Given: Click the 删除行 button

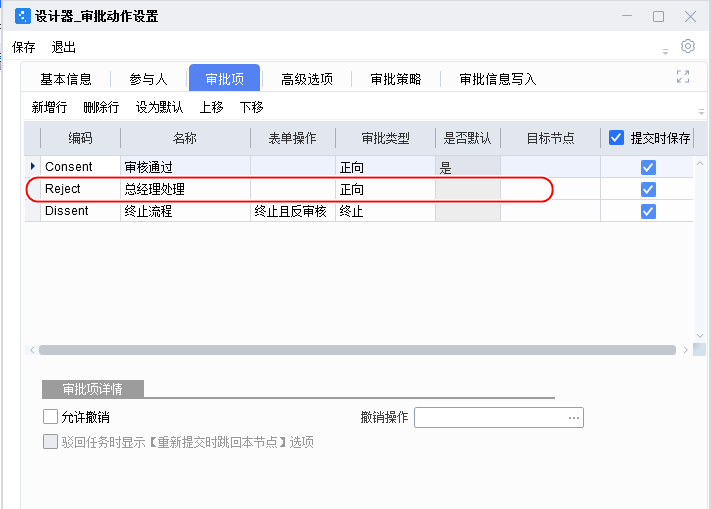Looking at the screenshot, I should (101, 107).
